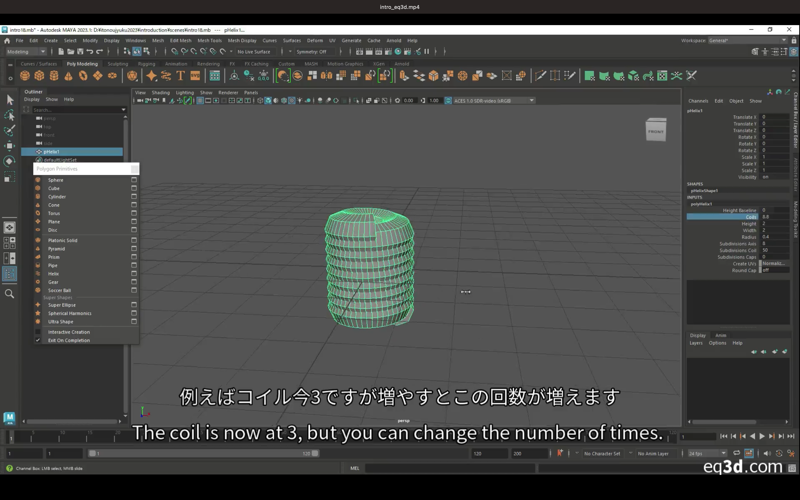Click the Bevel cube shelf icon

click(x=433, y=76)
